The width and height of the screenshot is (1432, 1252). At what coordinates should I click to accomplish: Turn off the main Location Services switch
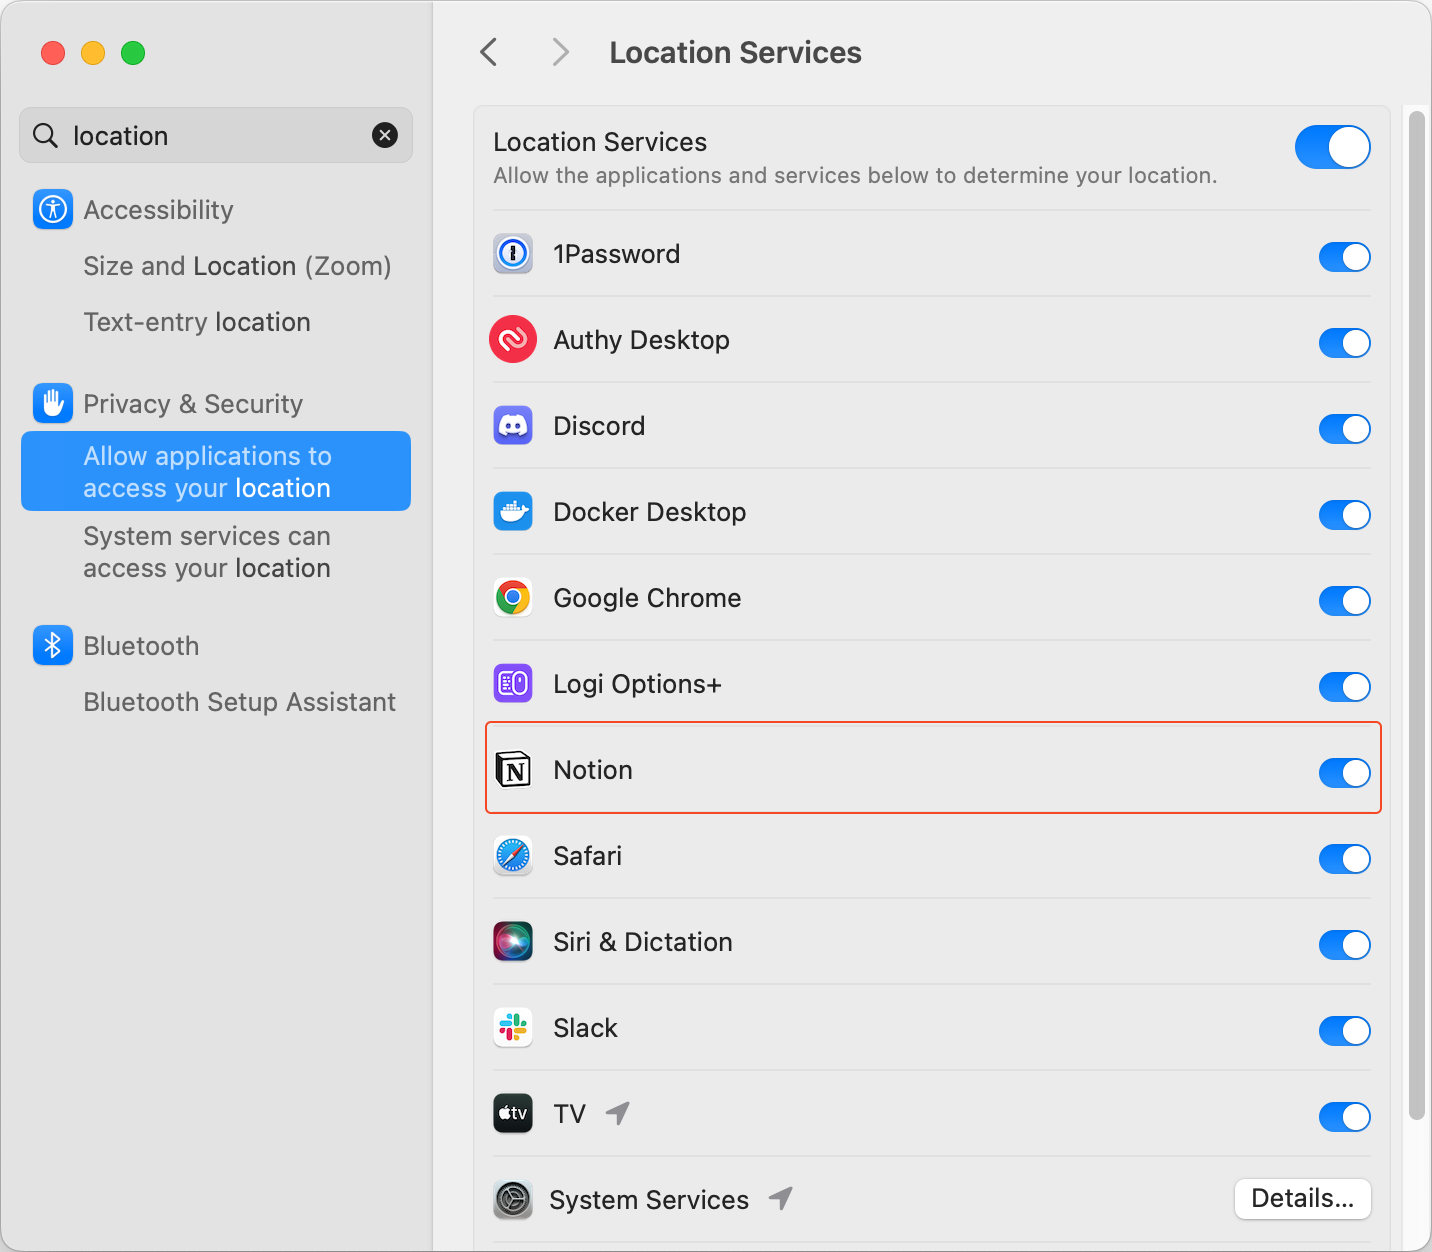[1332, 147]
